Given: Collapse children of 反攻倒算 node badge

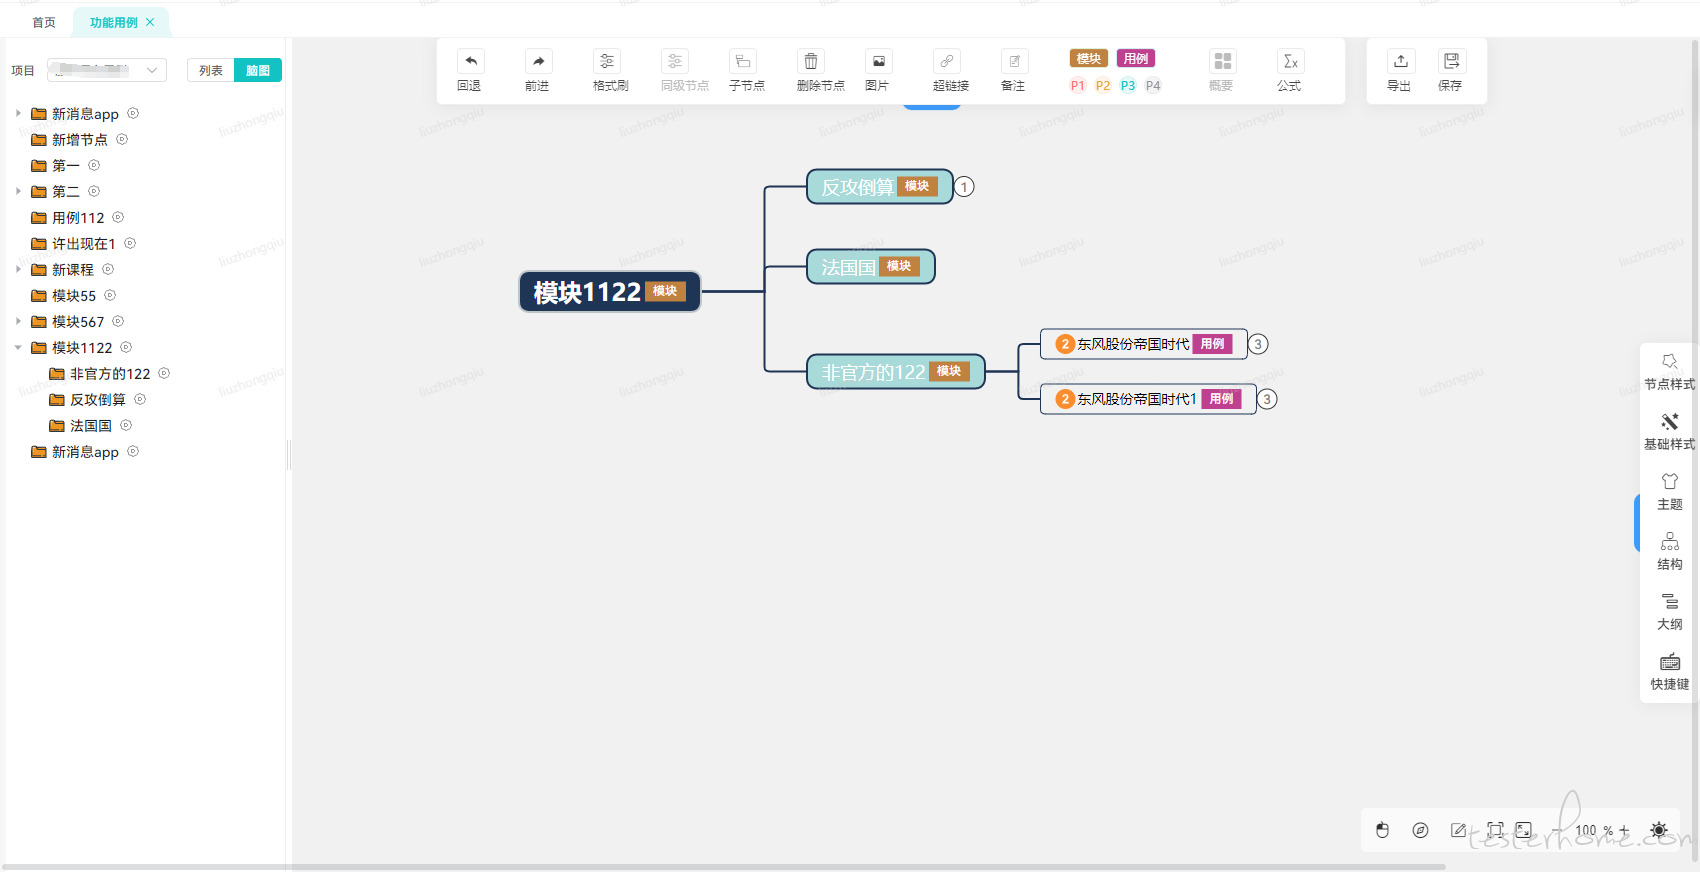Looking at the screenshot, I should pos(964,187).
